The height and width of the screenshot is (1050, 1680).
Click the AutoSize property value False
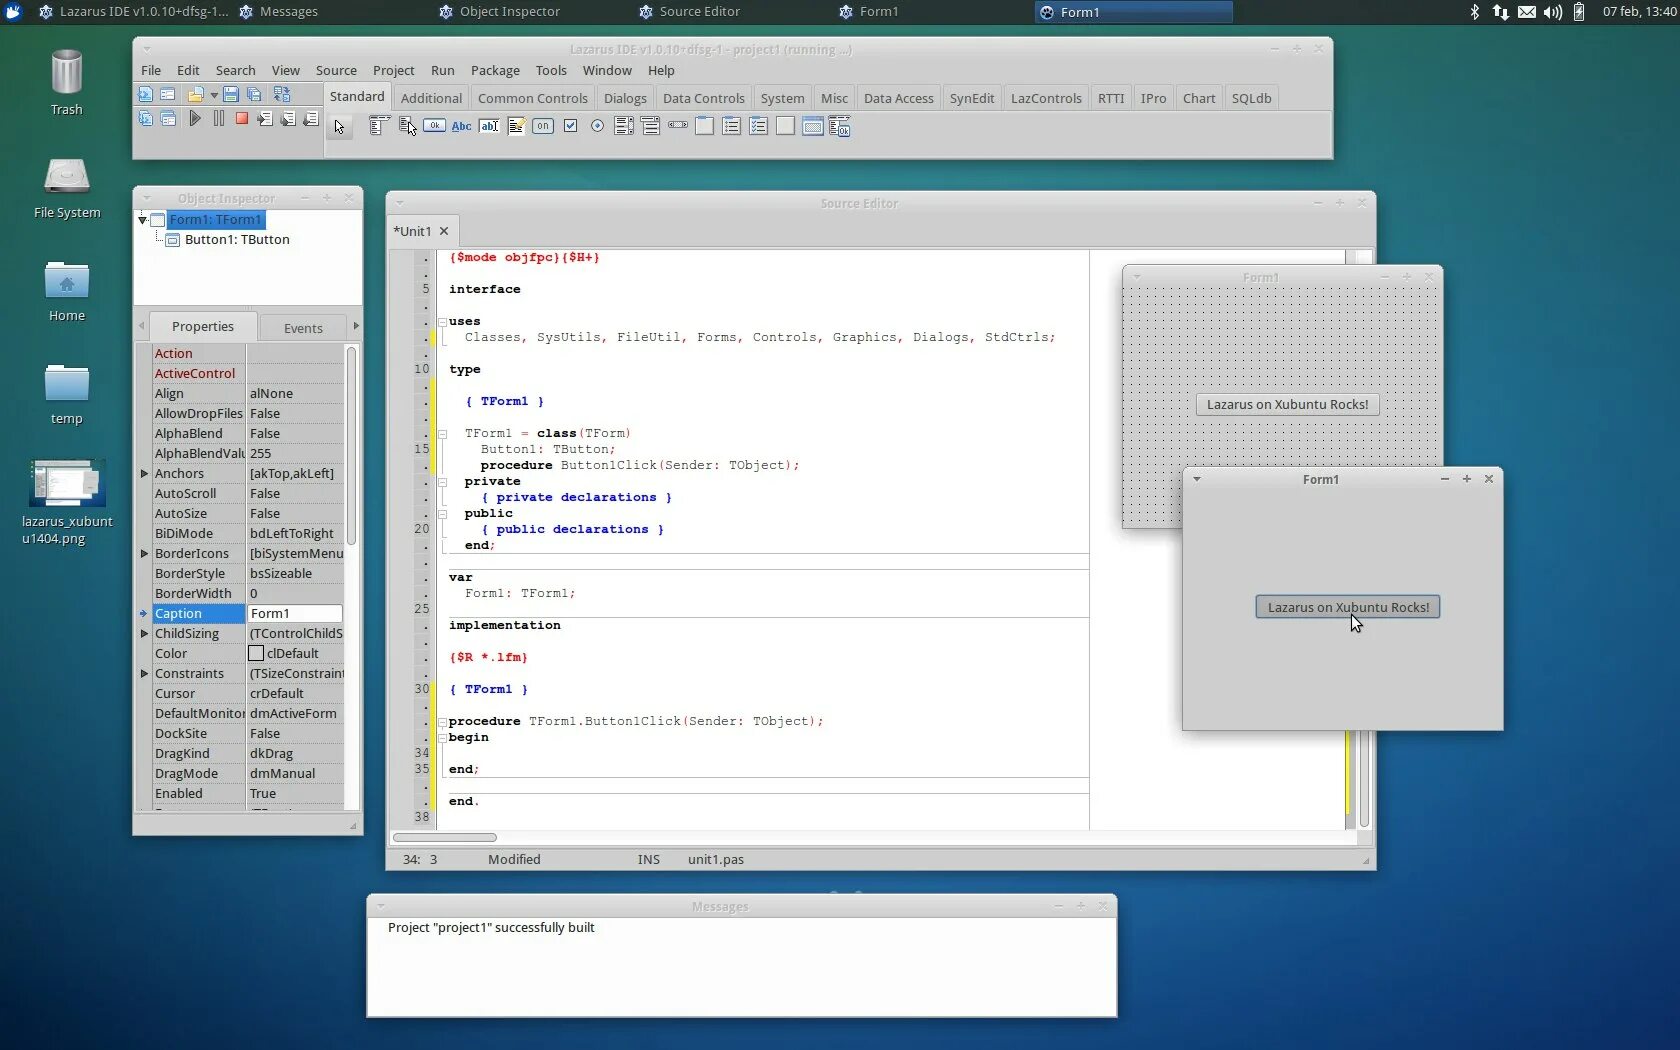[x=294, y=513]
